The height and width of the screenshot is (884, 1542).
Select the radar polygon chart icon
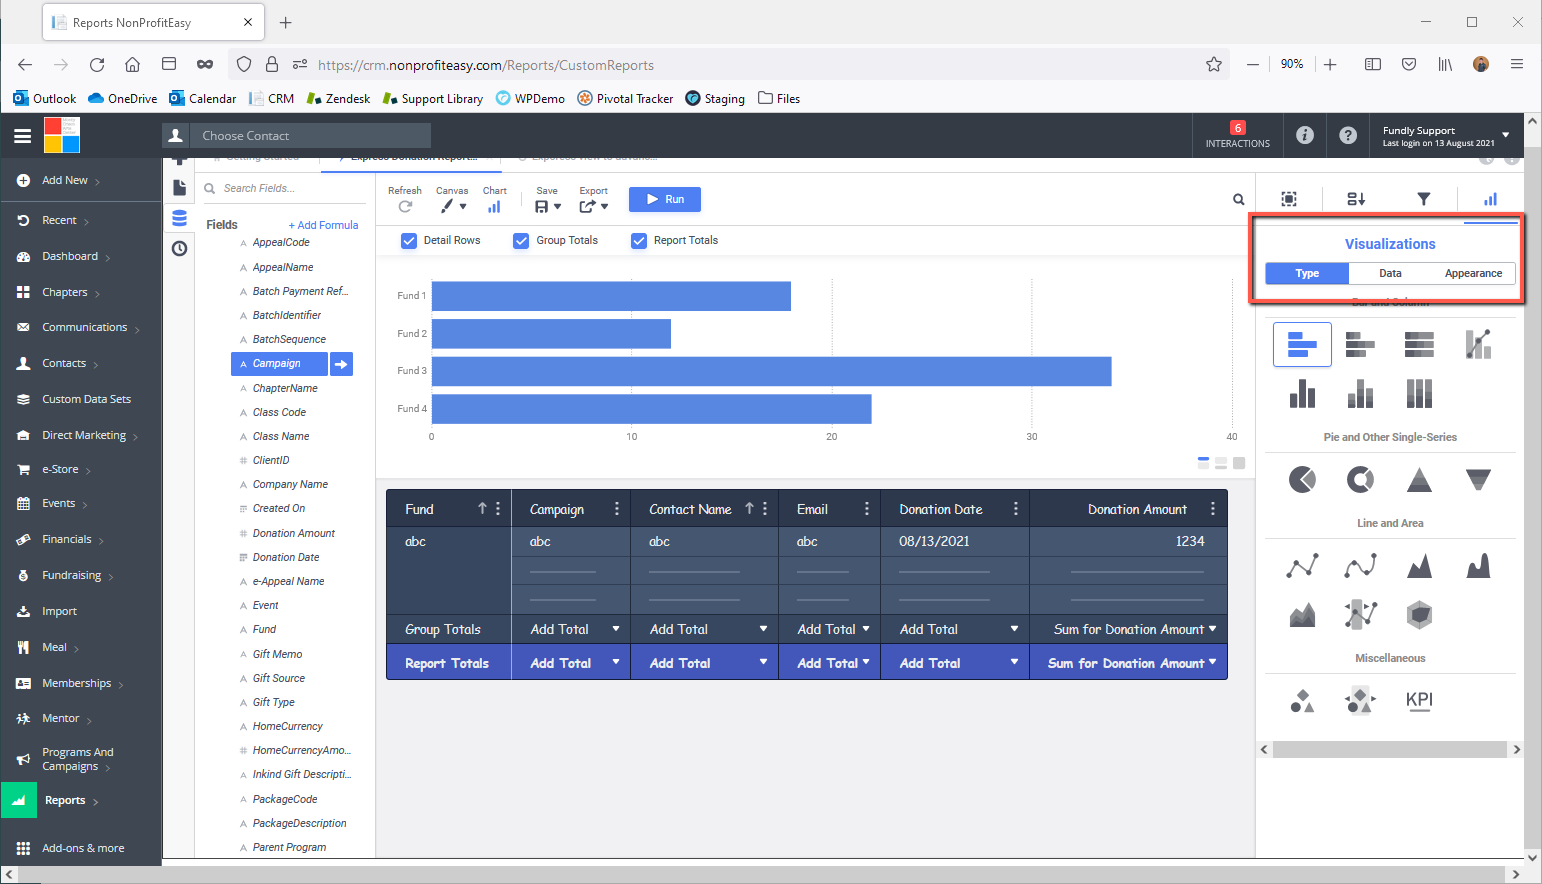click(x=1419, y=614)
